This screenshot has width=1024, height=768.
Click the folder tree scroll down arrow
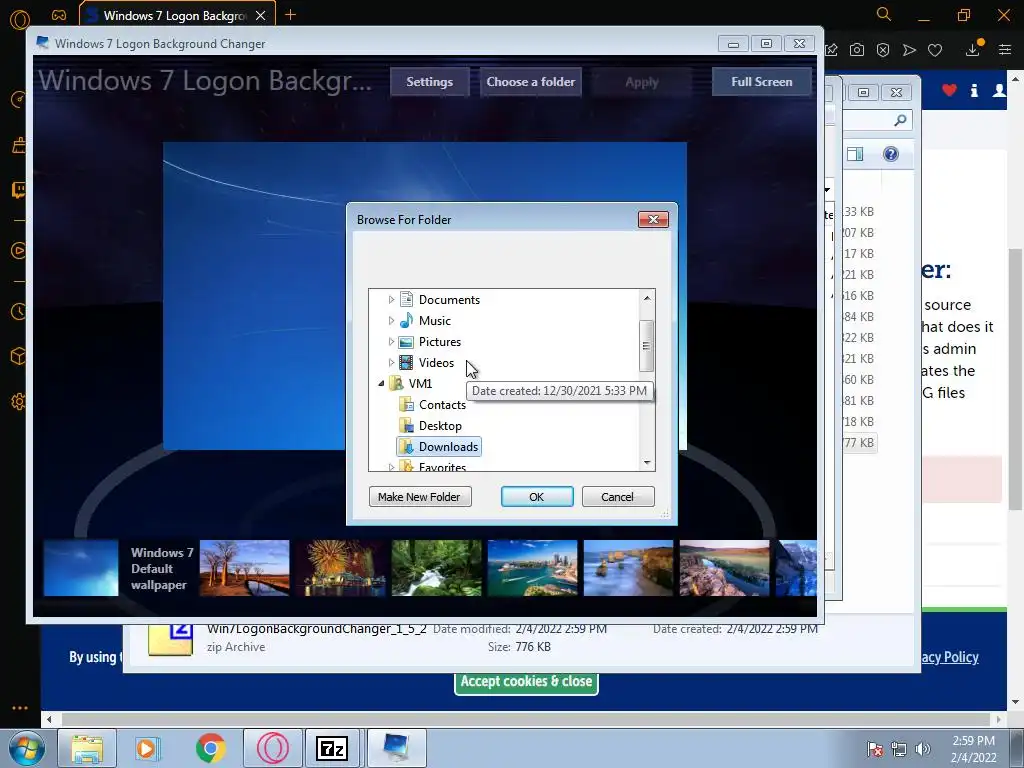(x=647, y=462)
